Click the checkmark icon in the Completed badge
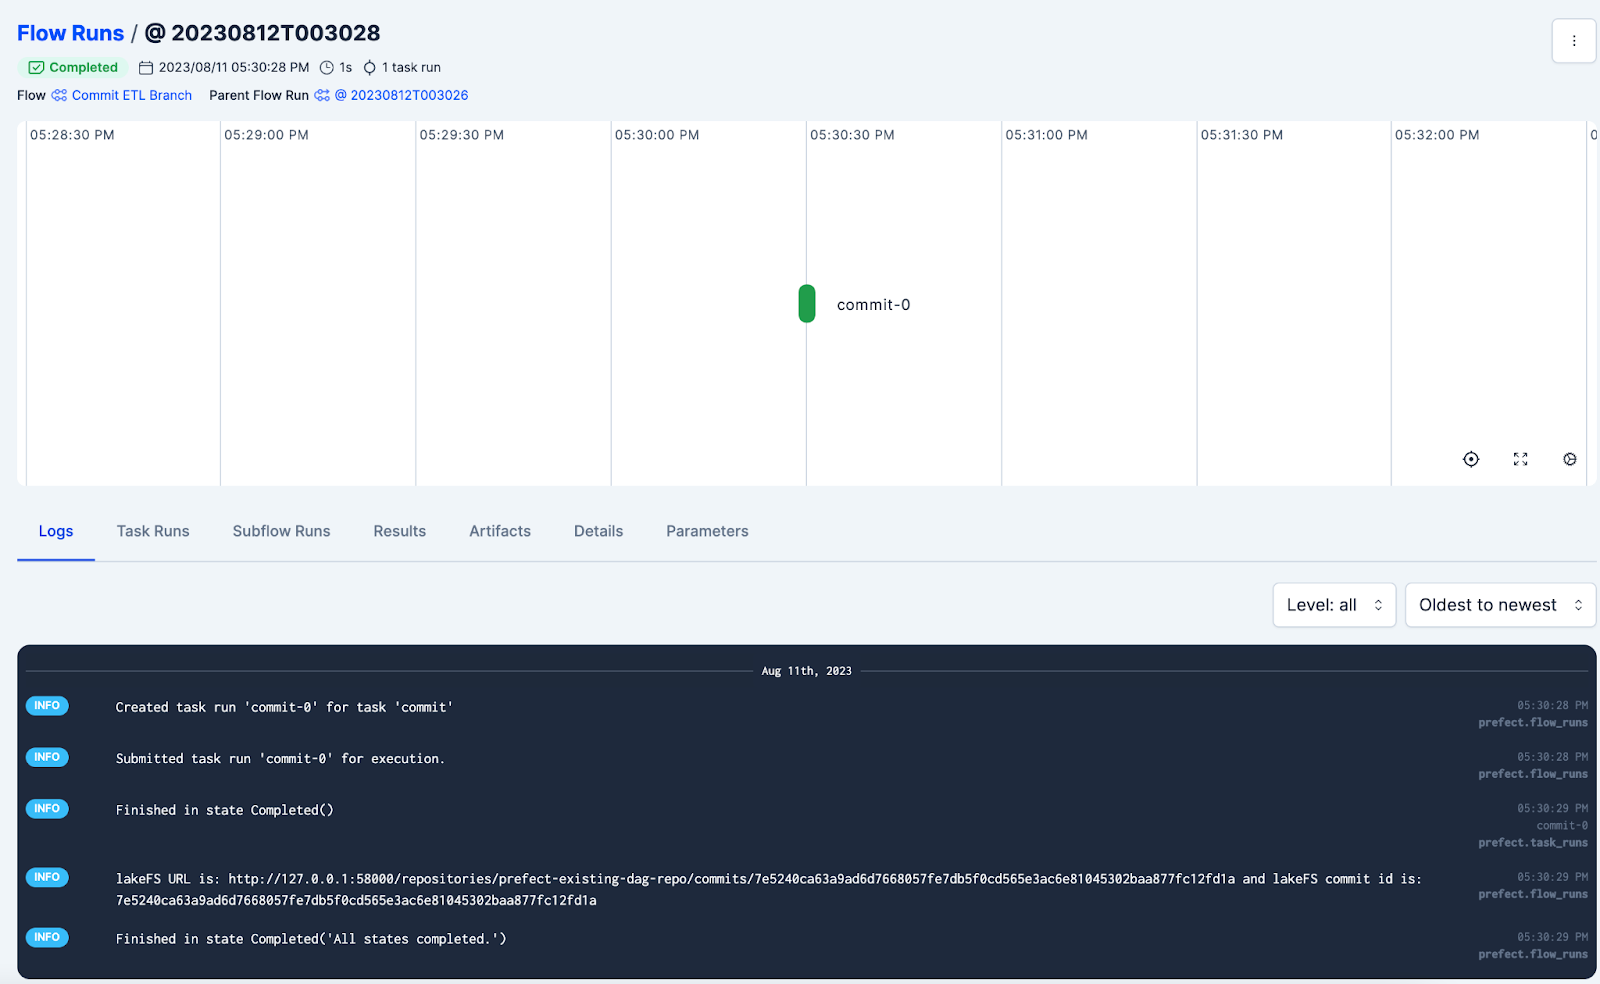The height and width of the screenshot is (984, 1600). coord(36,68)
